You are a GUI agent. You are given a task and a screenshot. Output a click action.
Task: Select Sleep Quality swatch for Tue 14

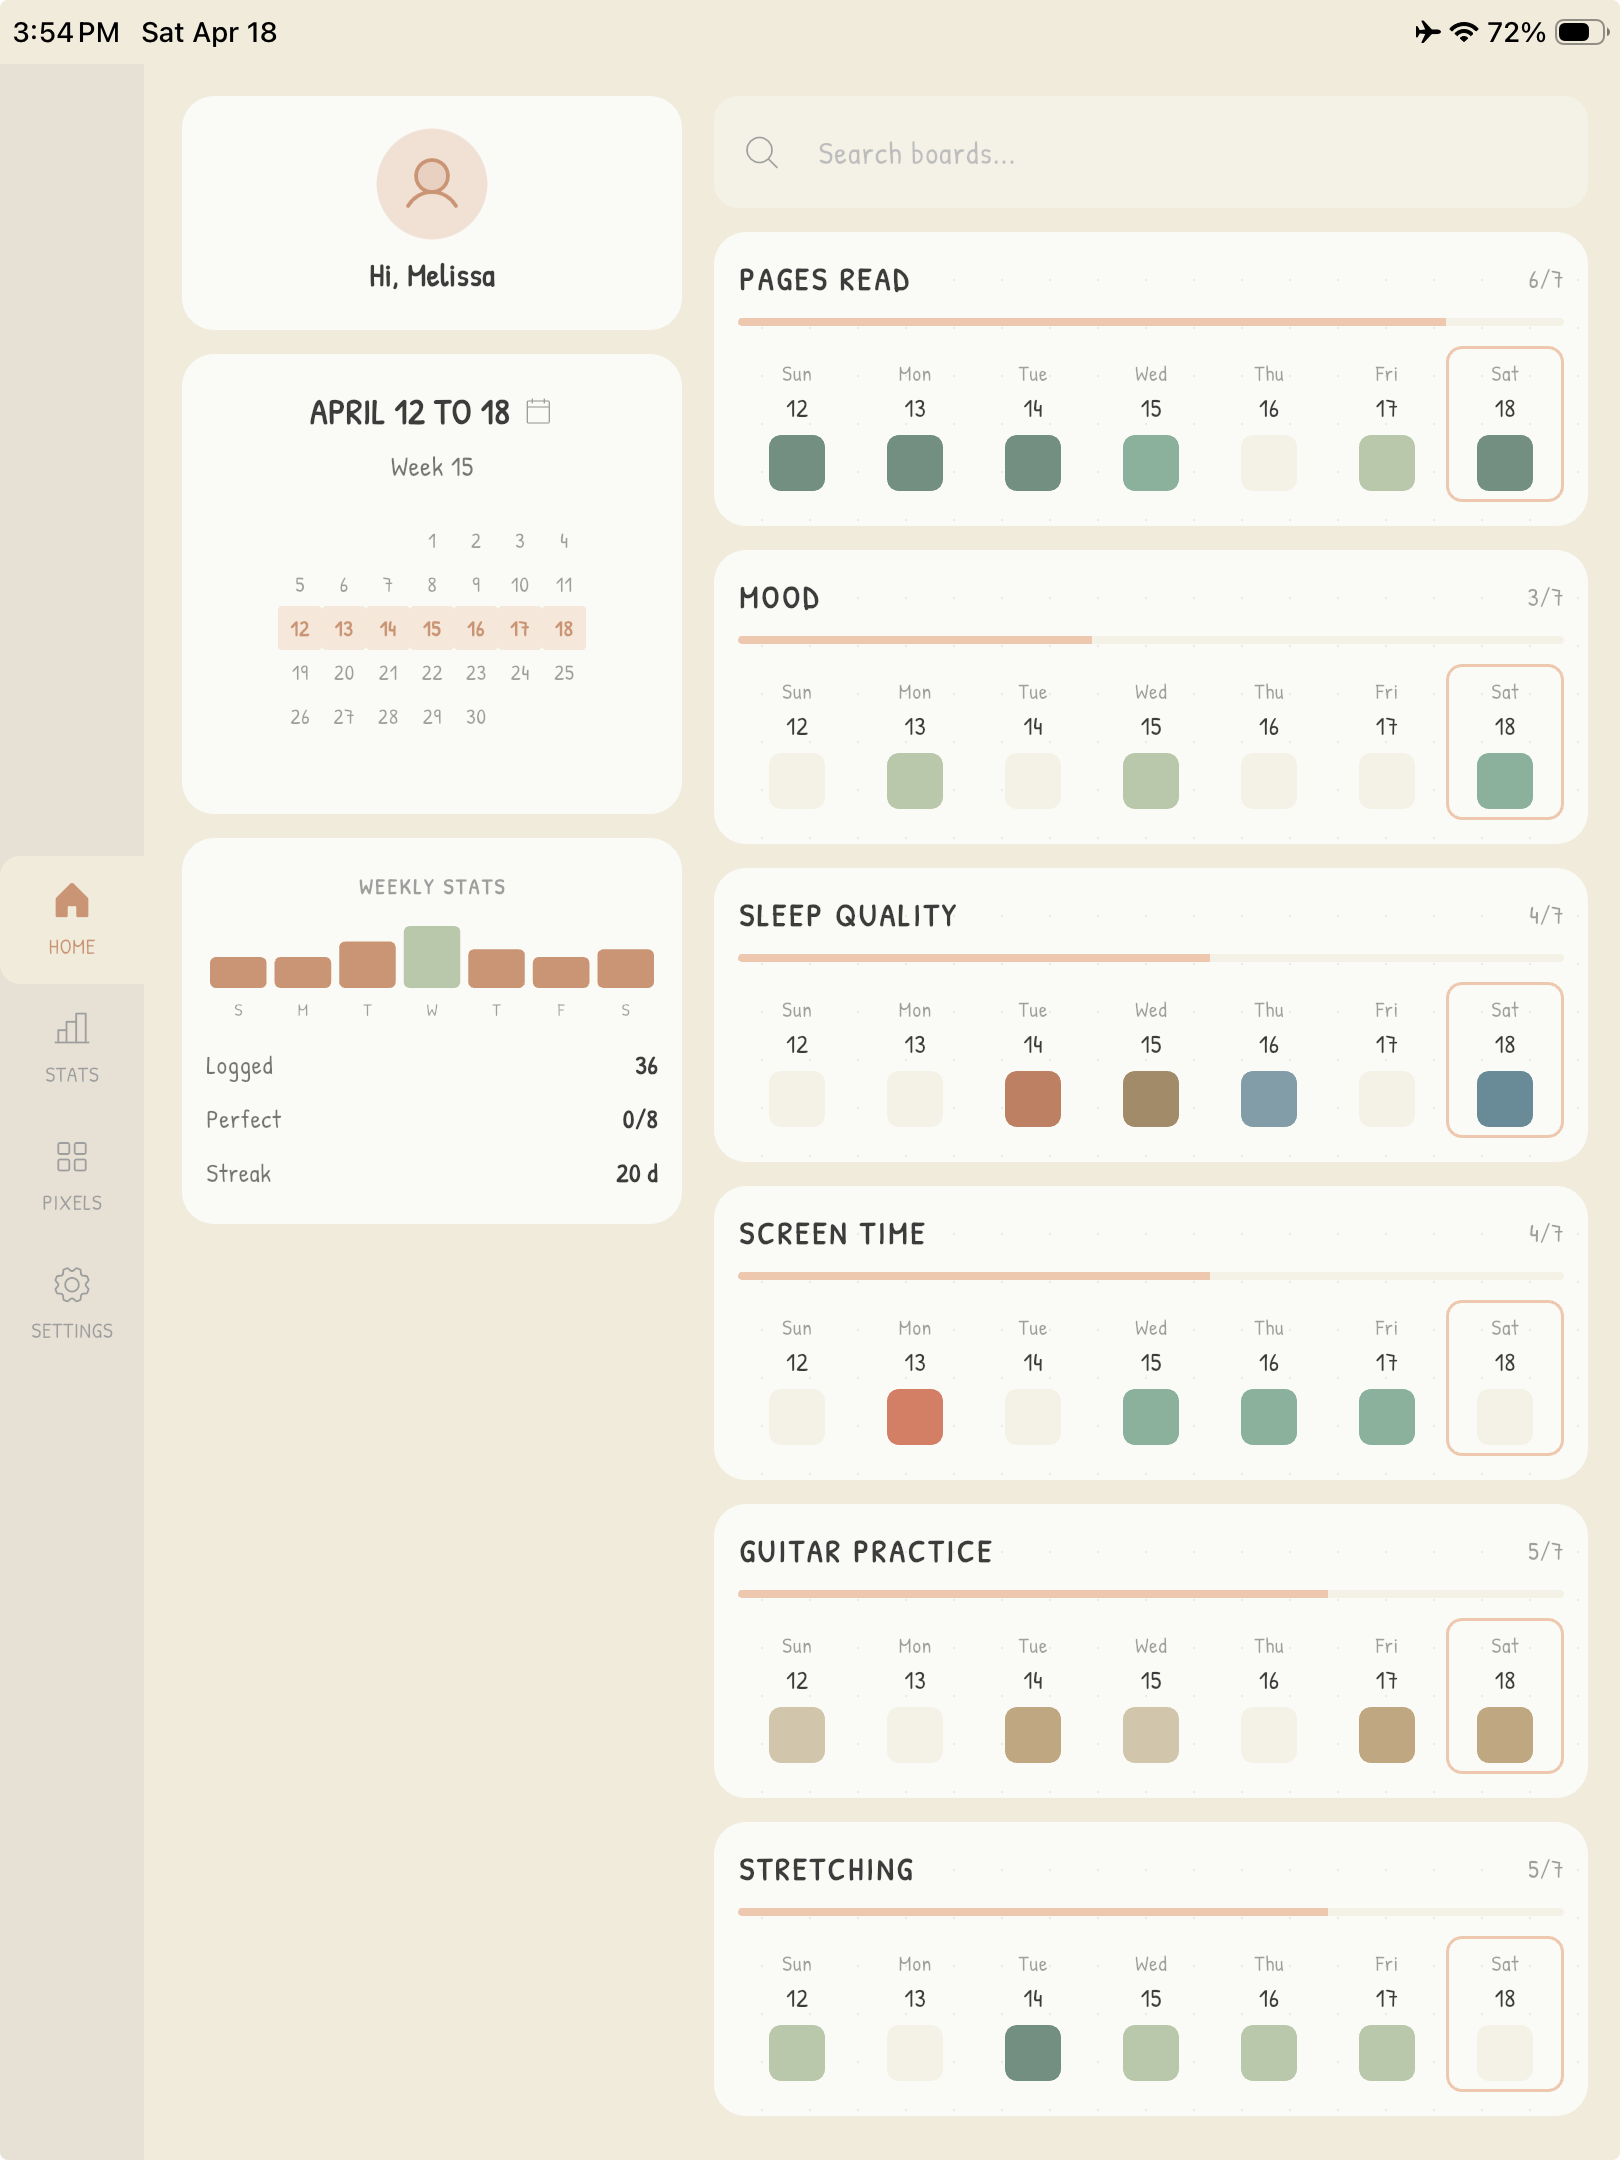1033,1099
